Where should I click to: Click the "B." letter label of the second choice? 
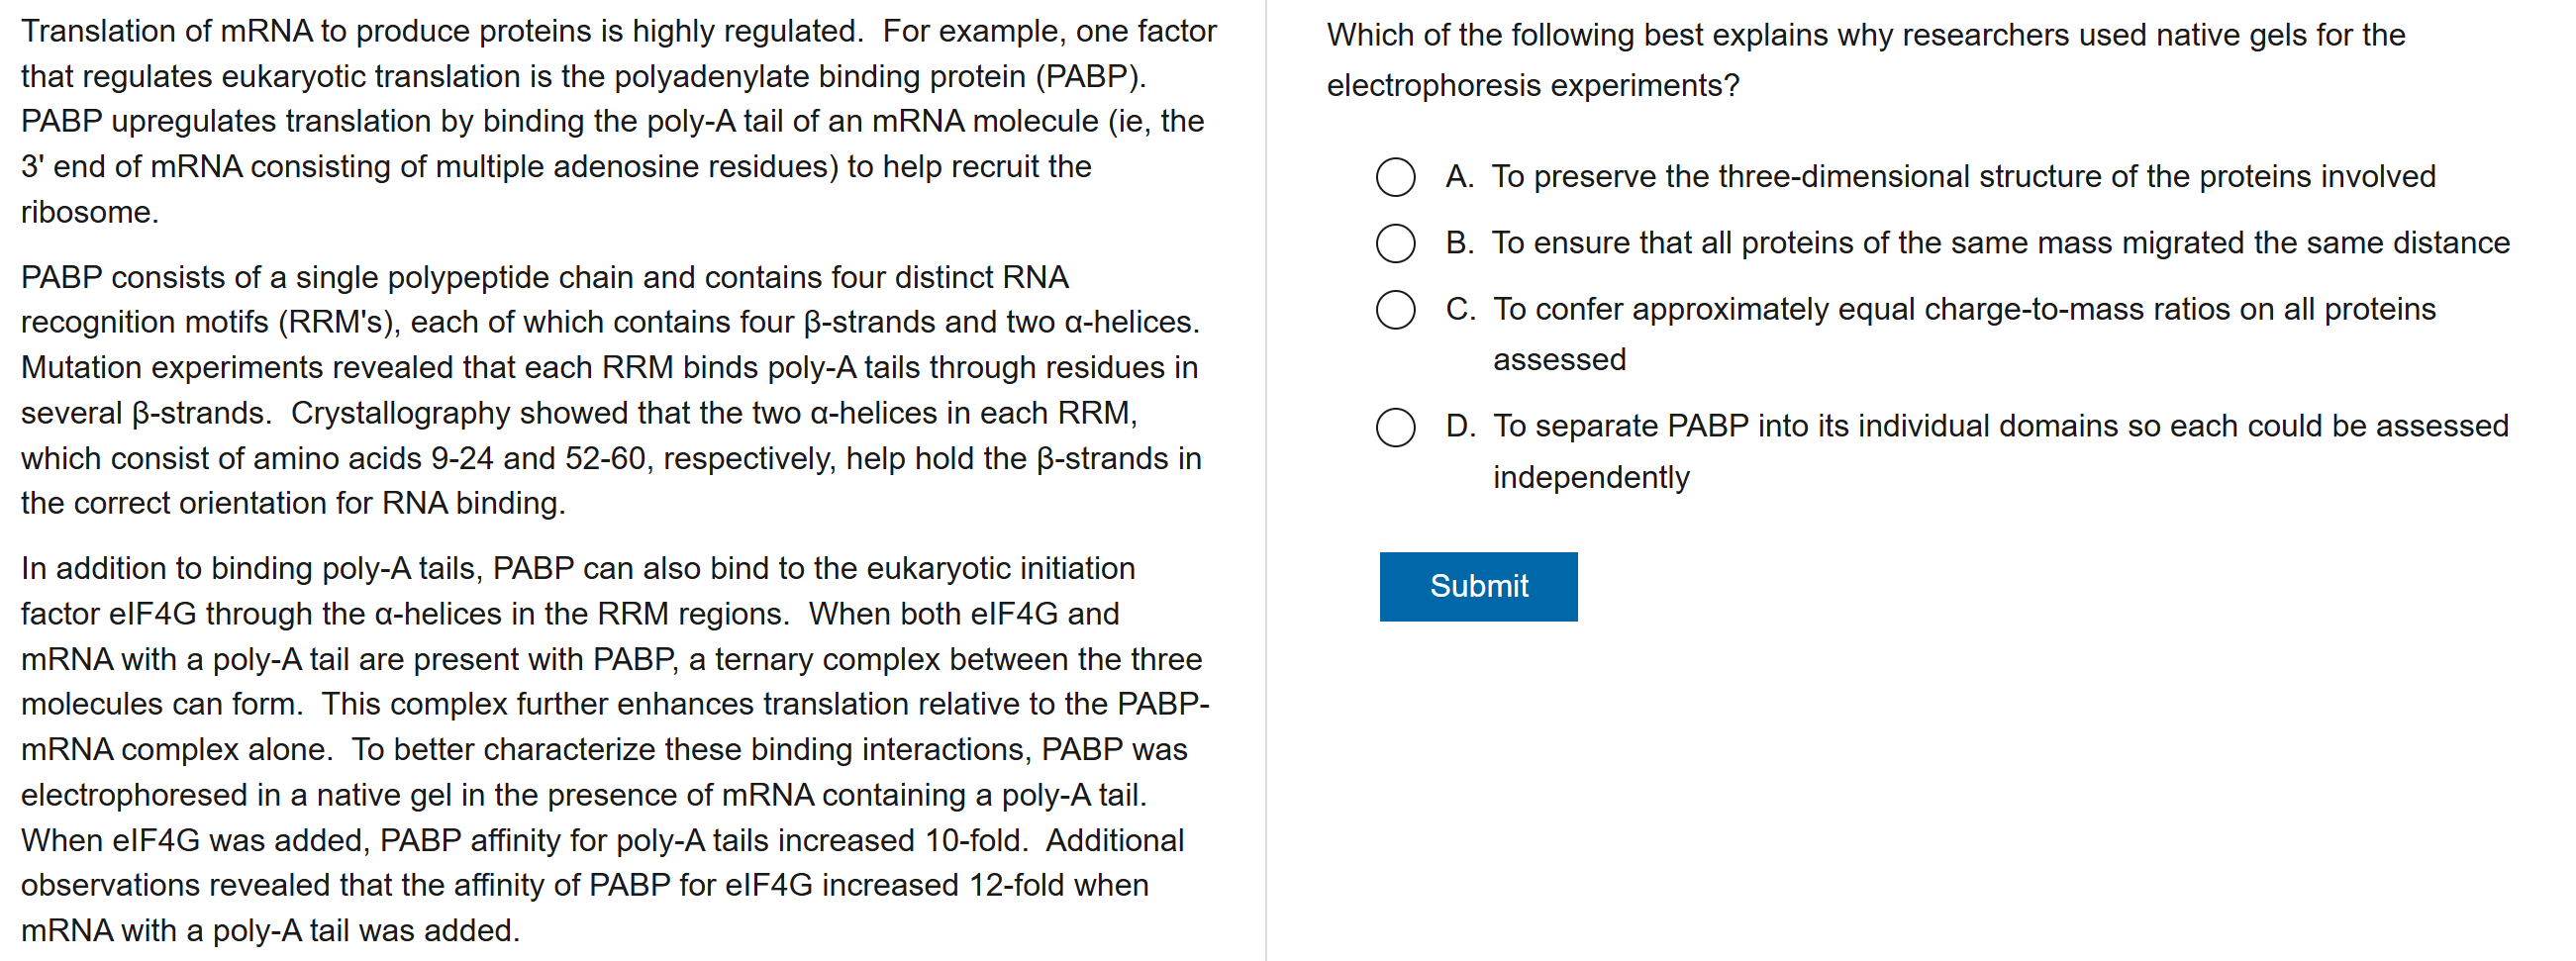point(1459,243)
